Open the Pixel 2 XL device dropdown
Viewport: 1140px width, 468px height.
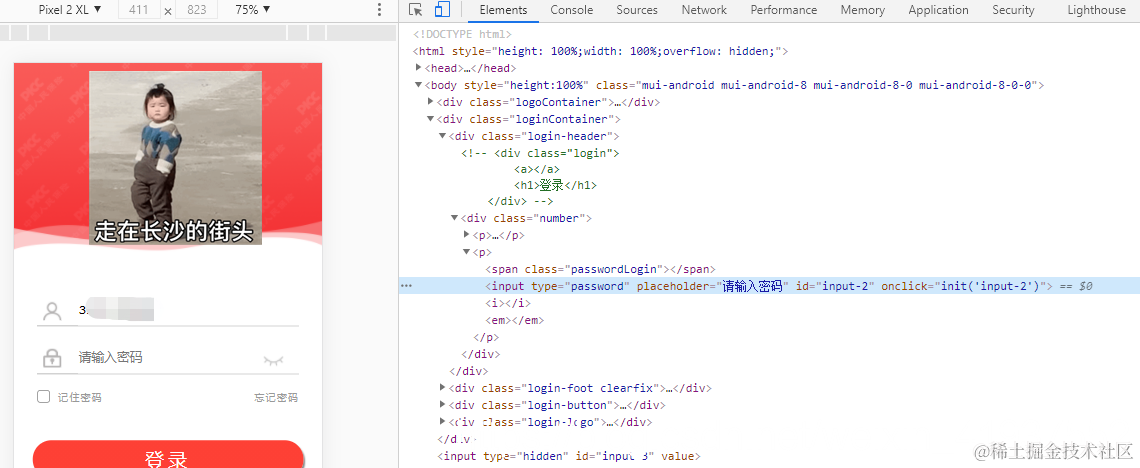point(70,10)
